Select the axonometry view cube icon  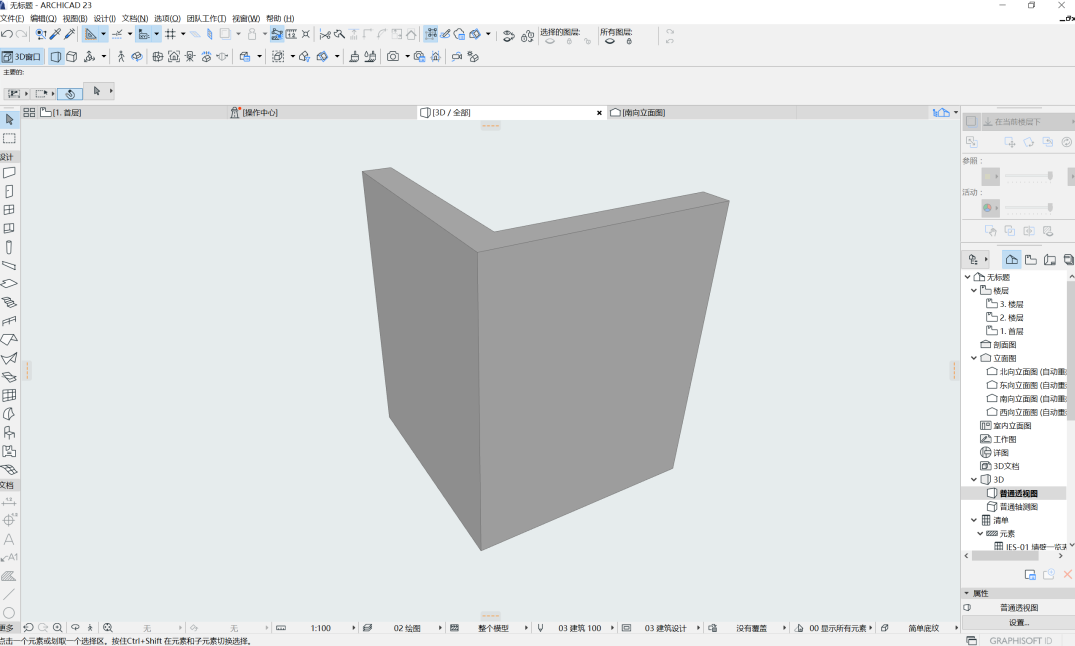pos(71,56)
